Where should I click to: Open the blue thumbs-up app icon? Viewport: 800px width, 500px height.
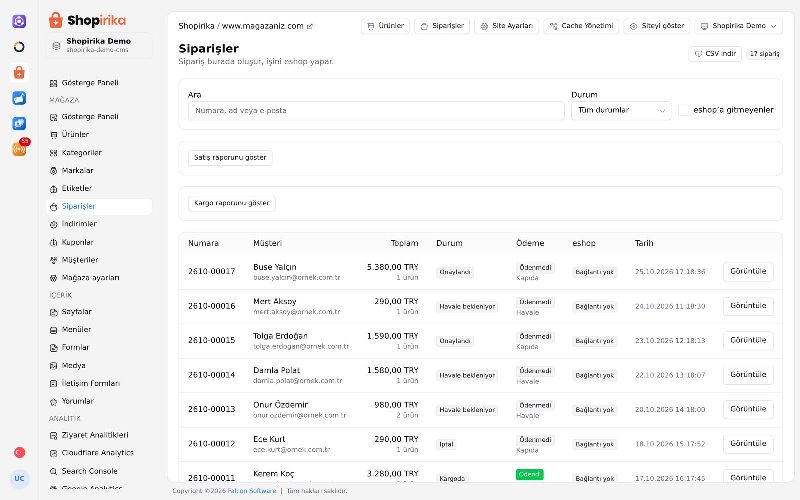point(19,98)
